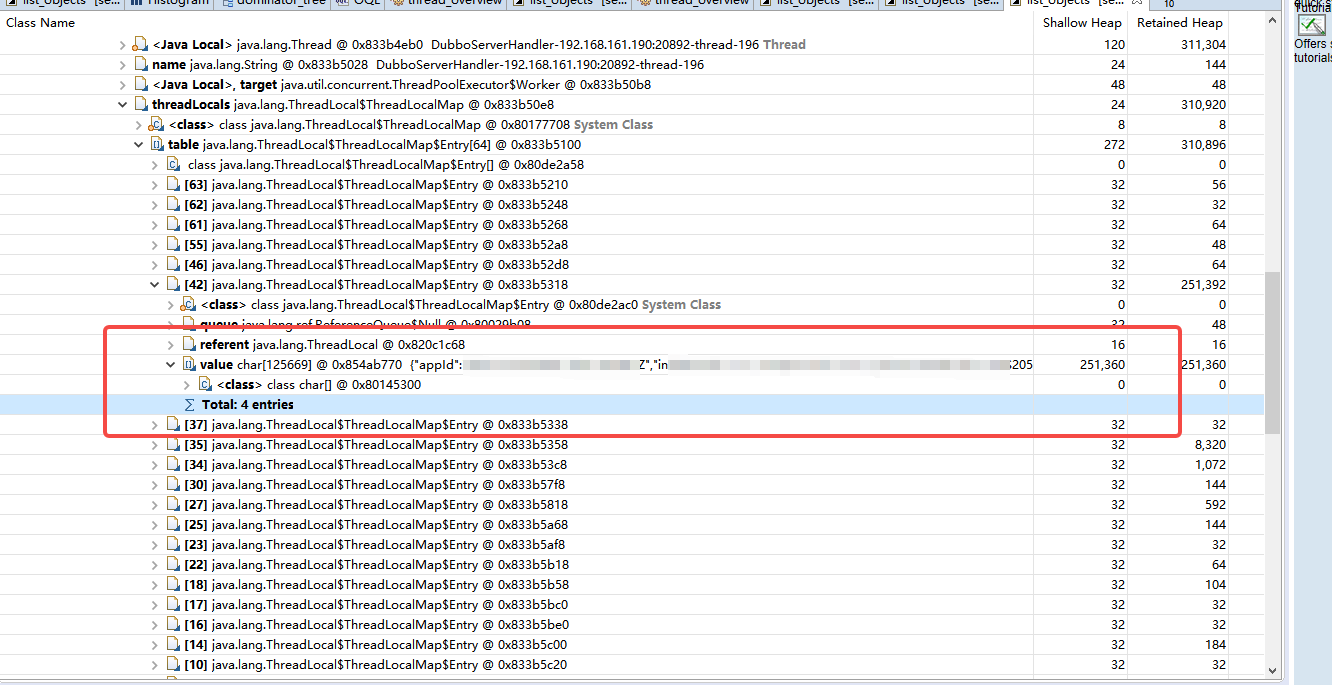Click the array icon of value char[125669] row
This screenshot has height=685, width=1332.
click(x=188, y=365)
